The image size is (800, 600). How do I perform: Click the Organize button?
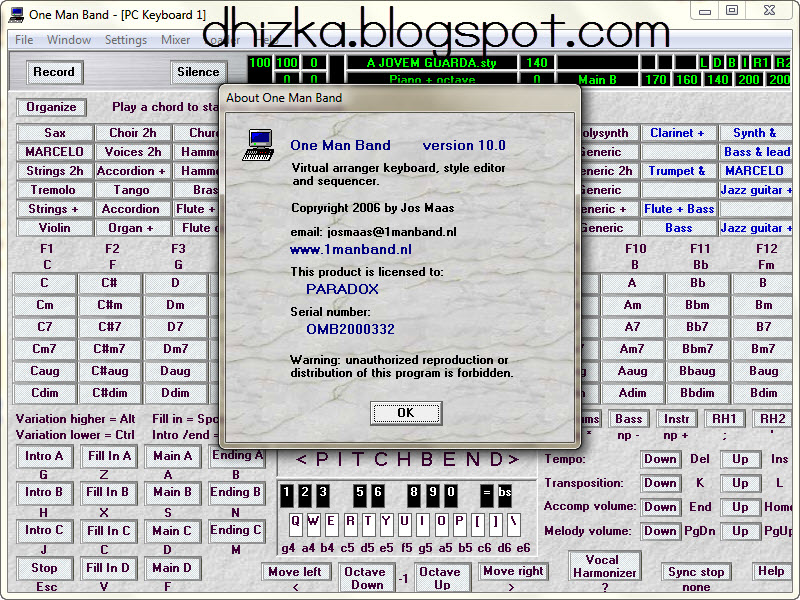click(x=51, y=107)
